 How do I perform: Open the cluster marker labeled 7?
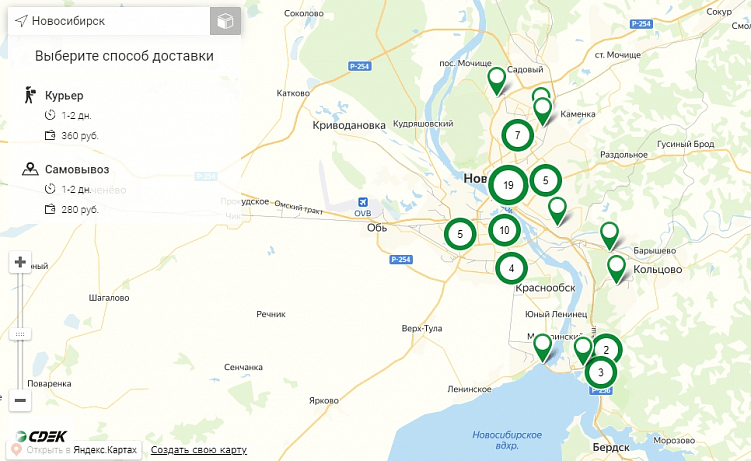(517, 135)
